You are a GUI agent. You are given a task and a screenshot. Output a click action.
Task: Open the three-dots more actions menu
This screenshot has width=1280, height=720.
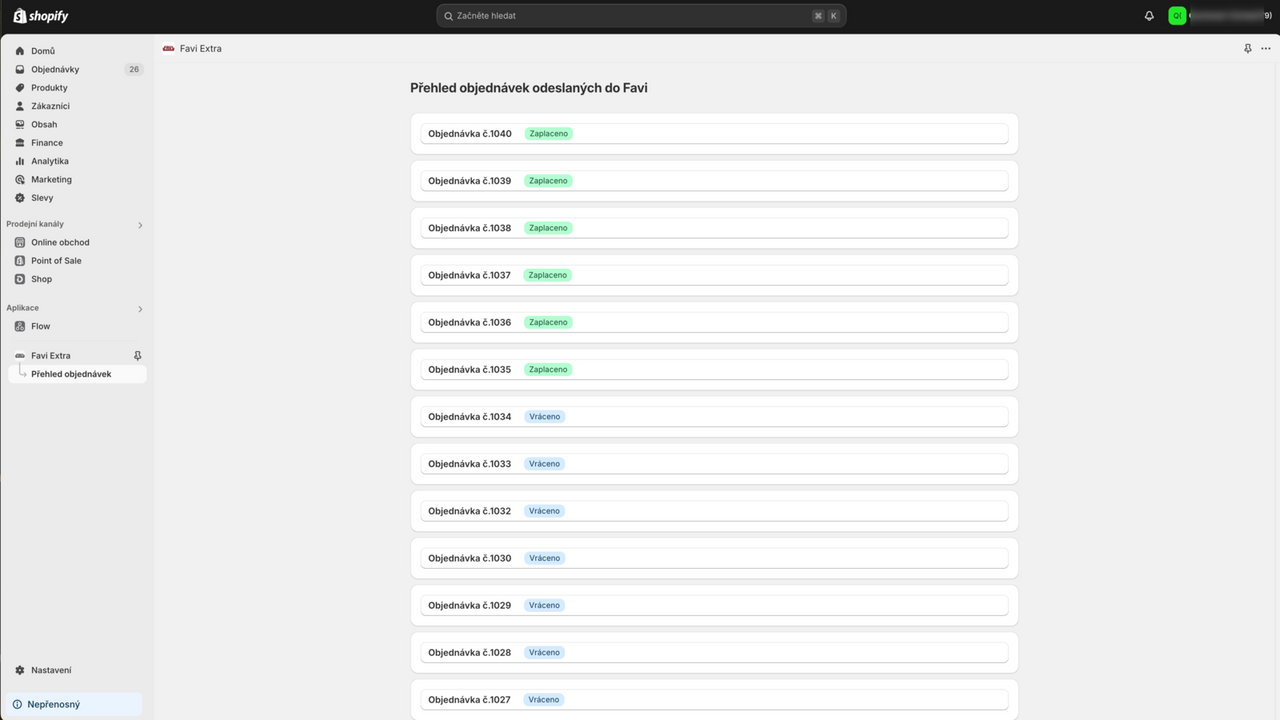(1265, 48)
